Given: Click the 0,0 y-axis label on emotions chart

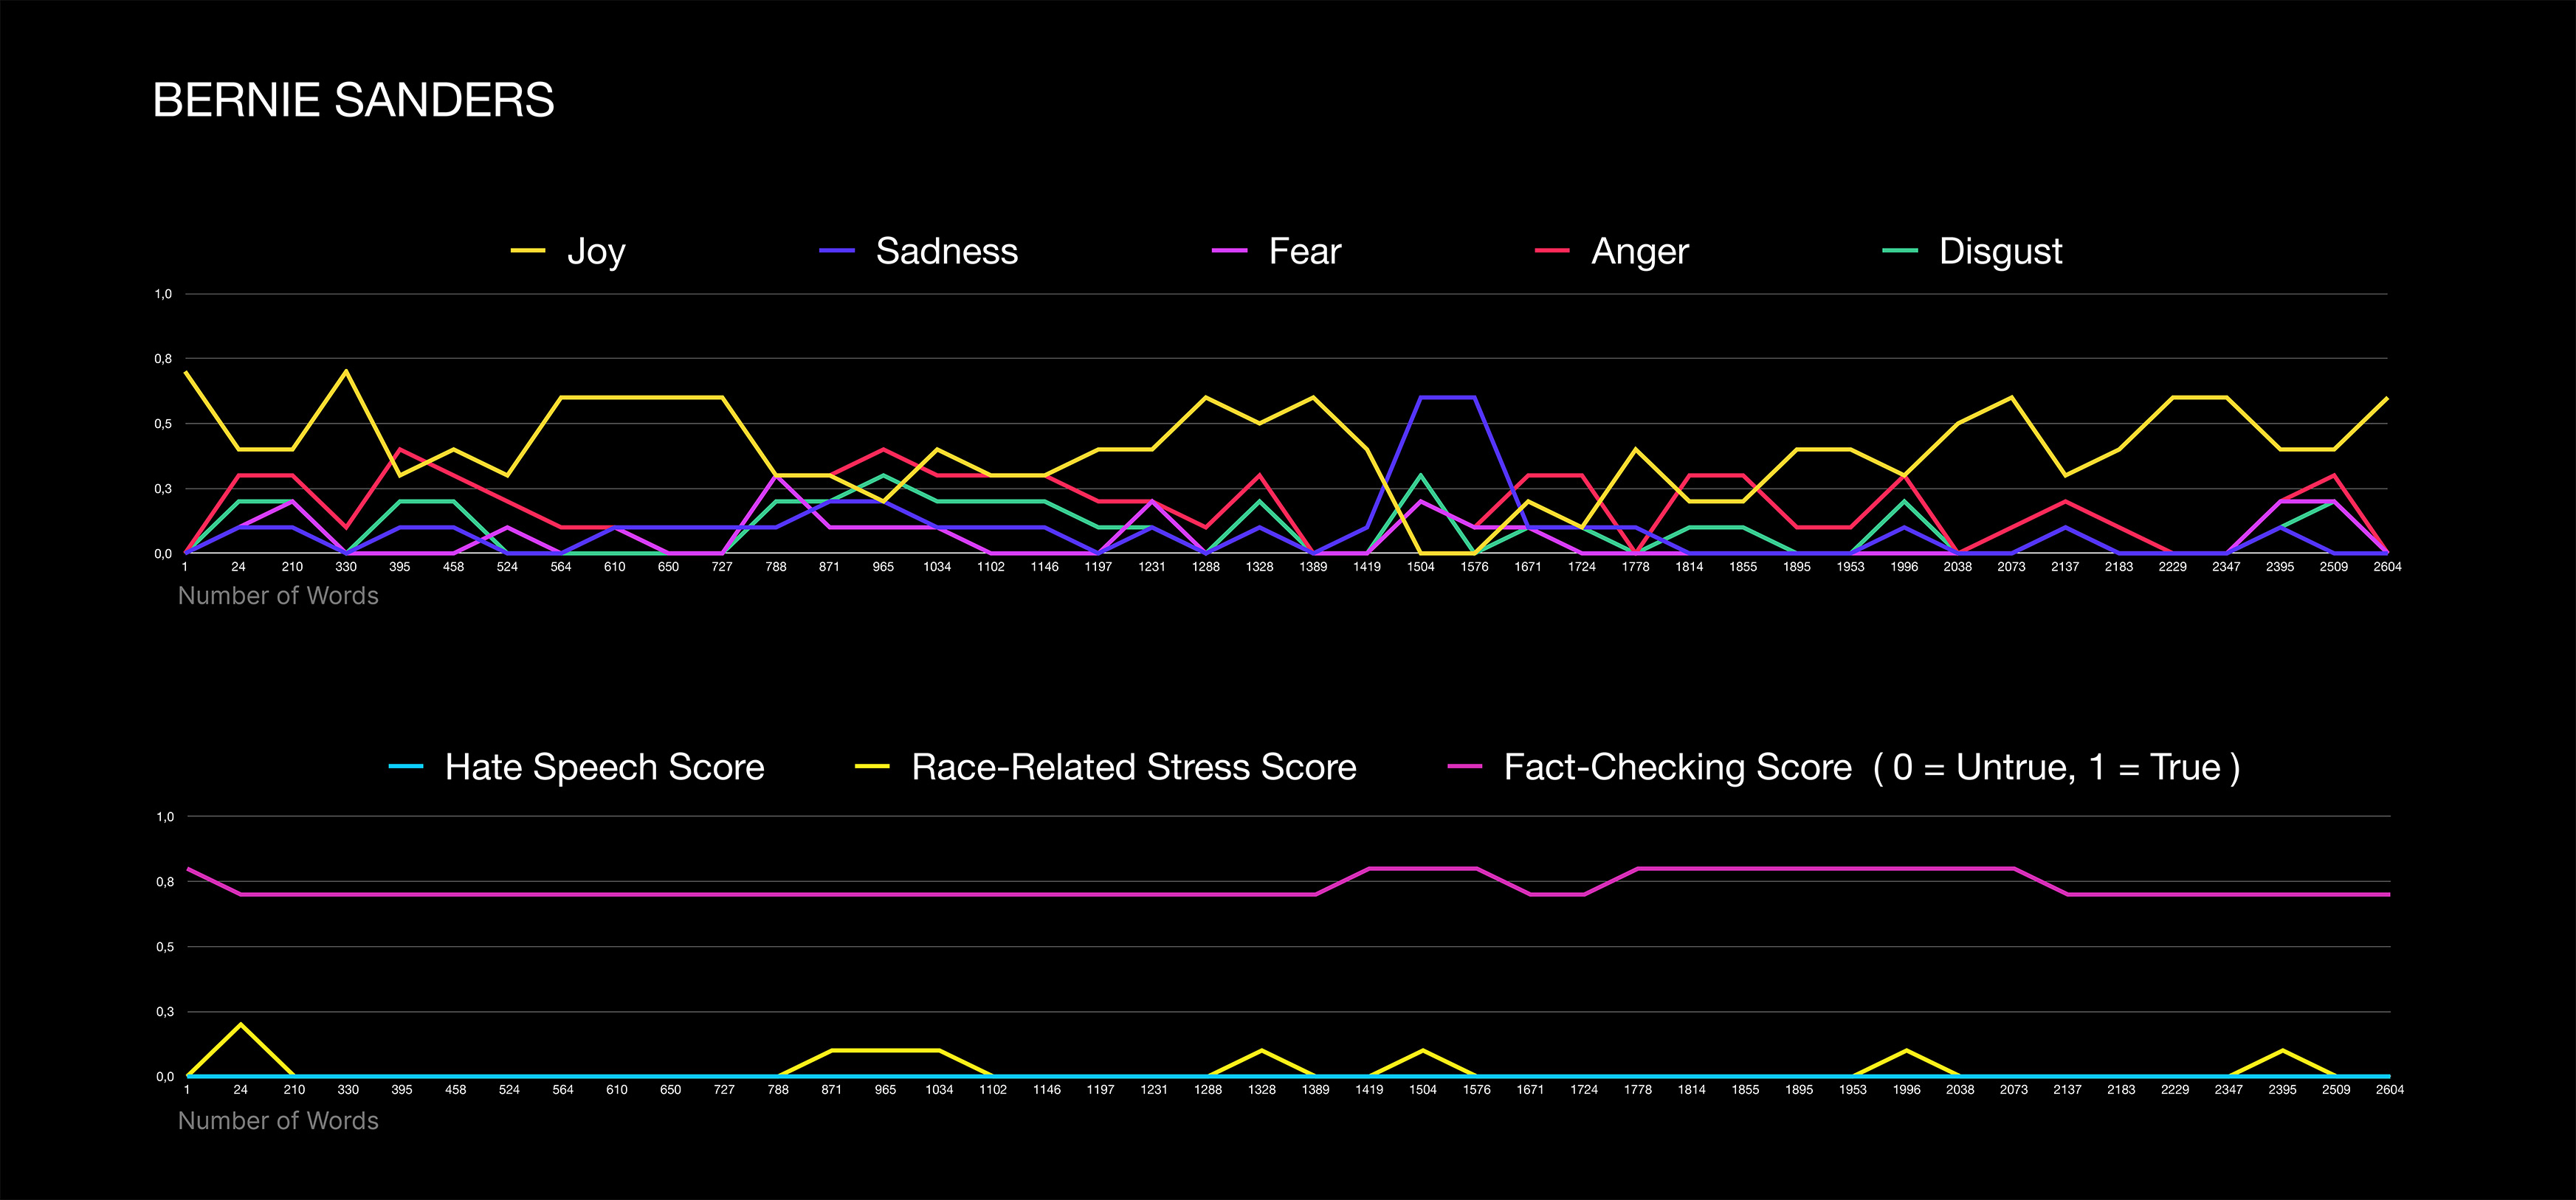Looking at the screenshot, I should click(x=163, y=554).
